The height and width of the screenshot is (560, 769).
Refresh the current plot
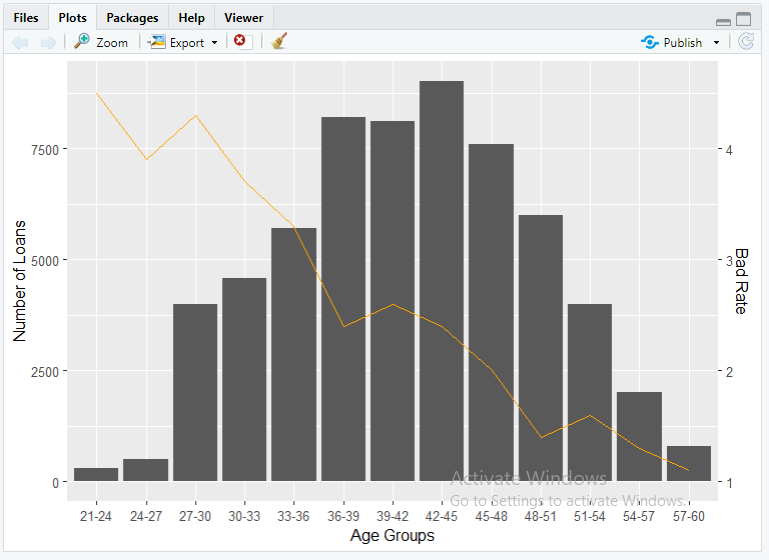tap(746, 42)
